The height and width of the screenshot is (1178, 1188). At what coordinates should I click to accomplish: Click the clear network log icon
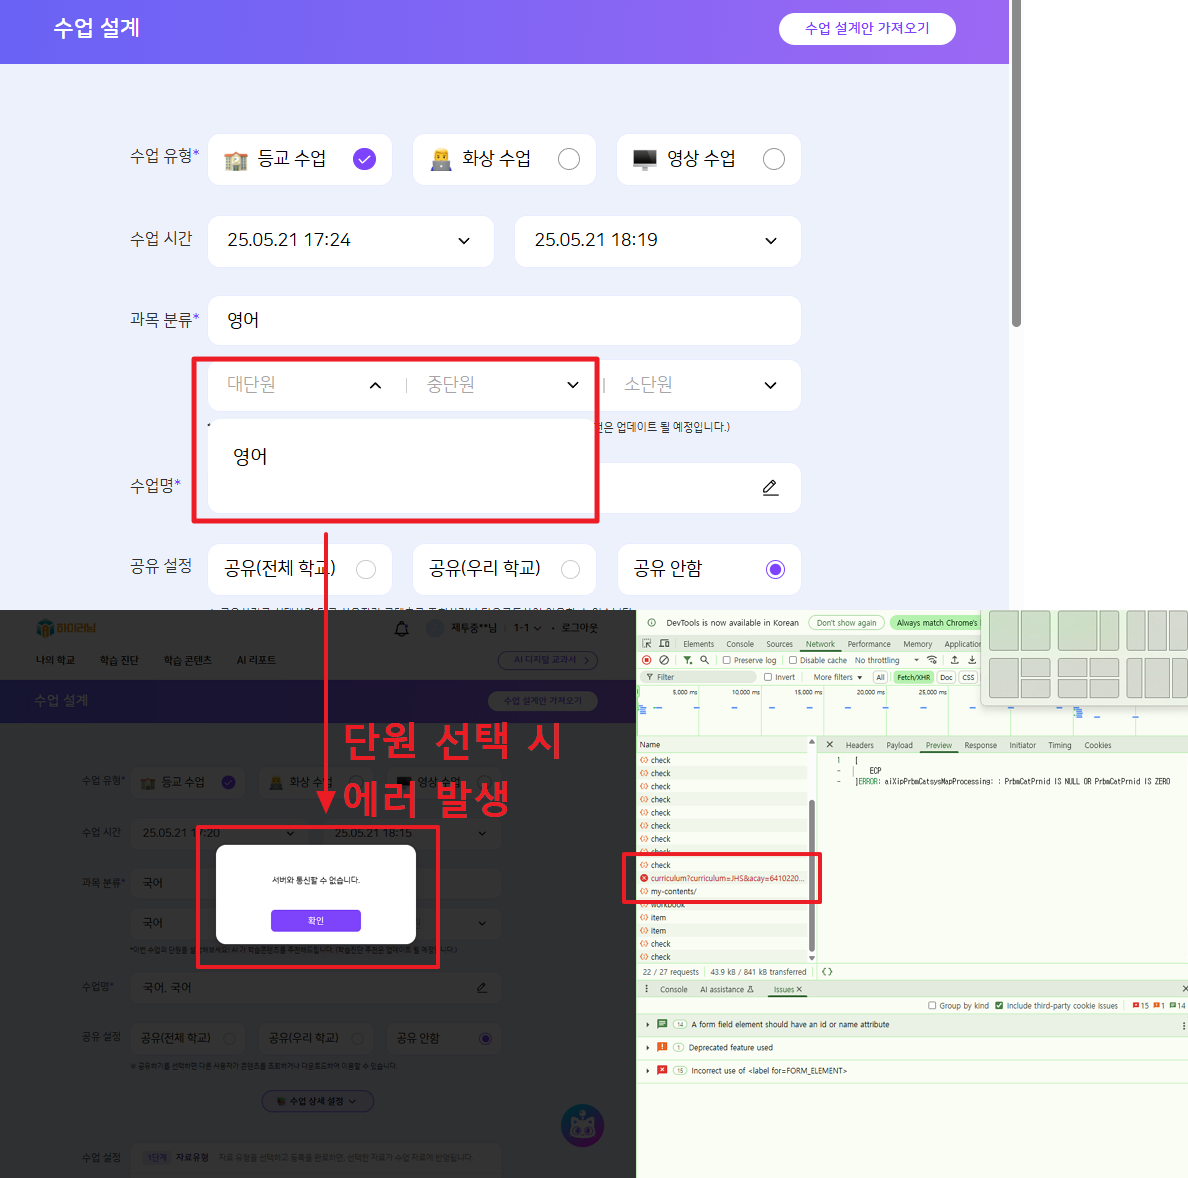pyautogui.click(x=664, y=660)
